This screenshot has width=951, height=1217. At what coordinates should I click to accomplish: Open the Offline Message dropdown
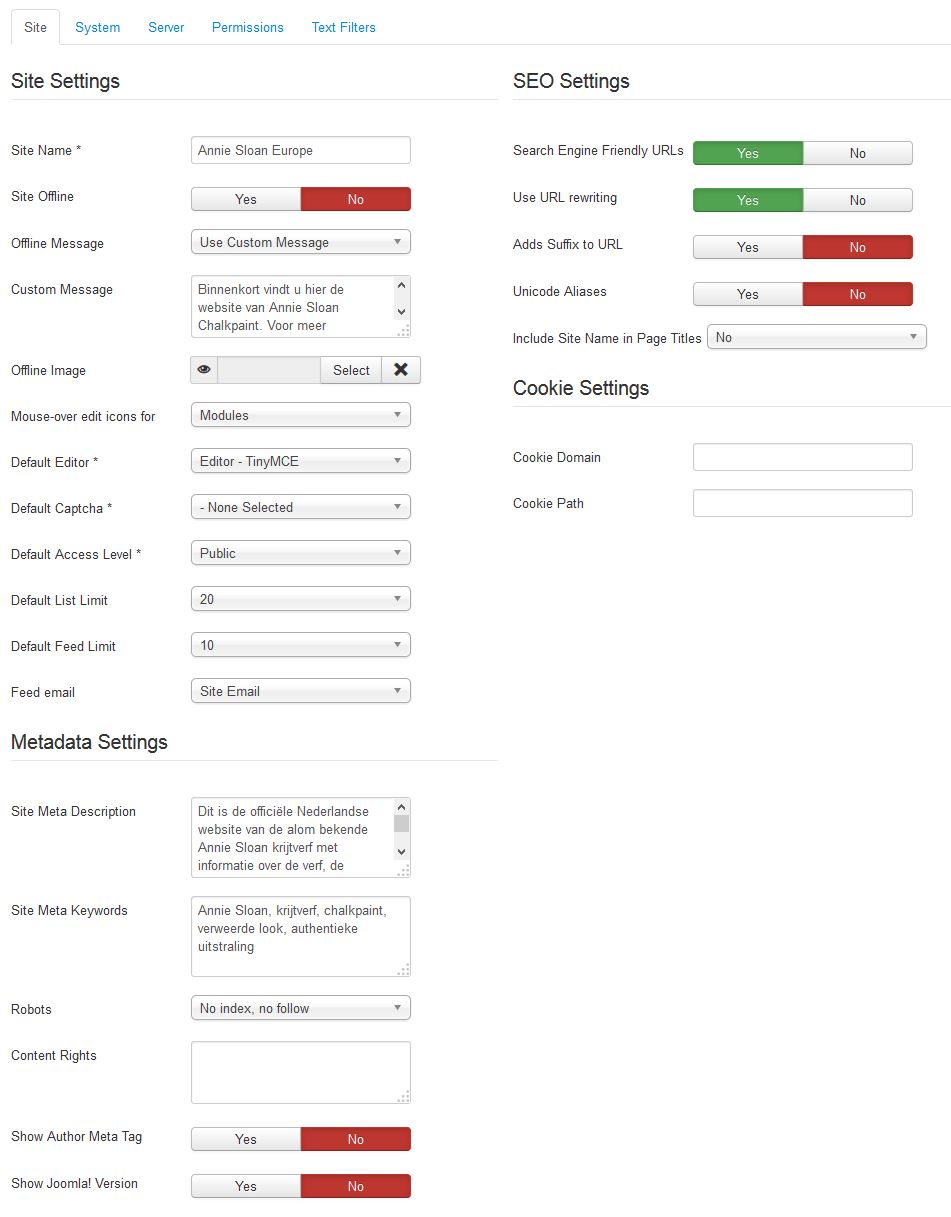point(301,242)
